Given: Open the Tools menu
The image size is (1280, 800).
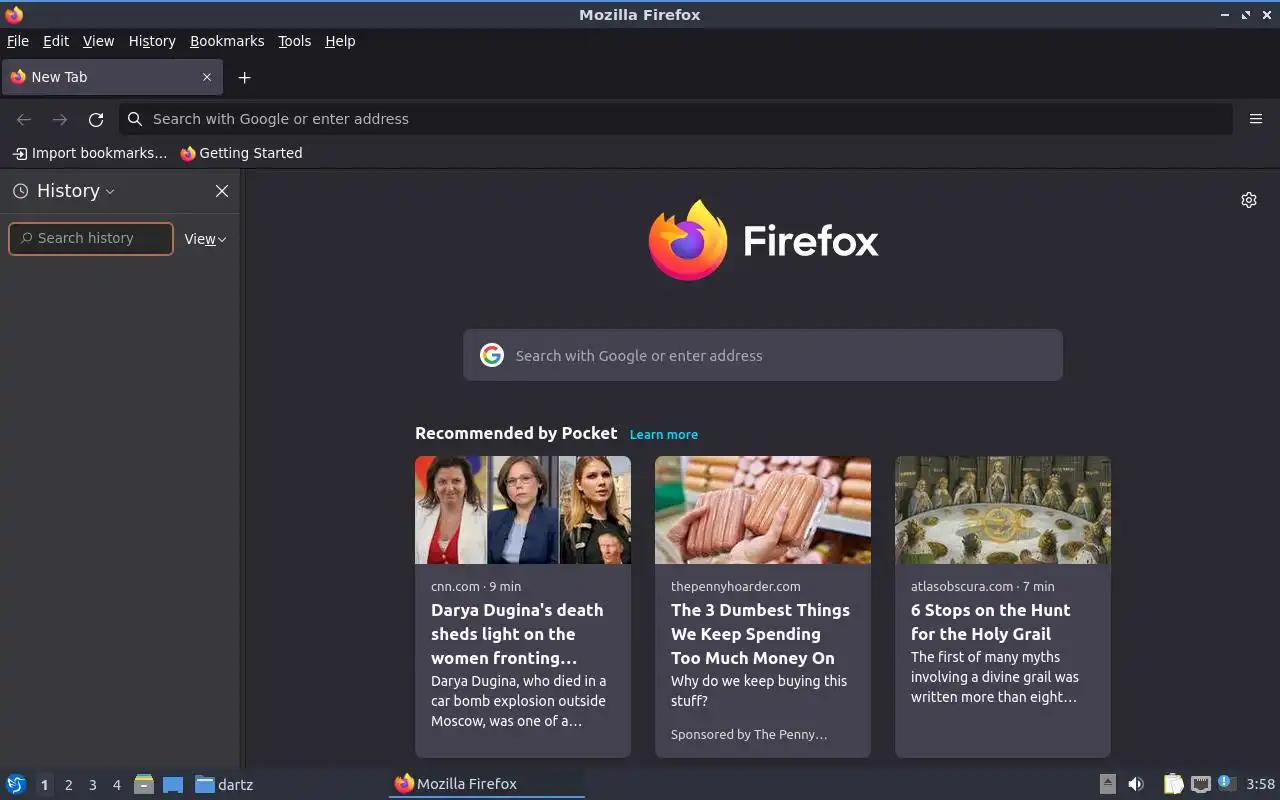Looking at the screenshot, I should 295,41.
